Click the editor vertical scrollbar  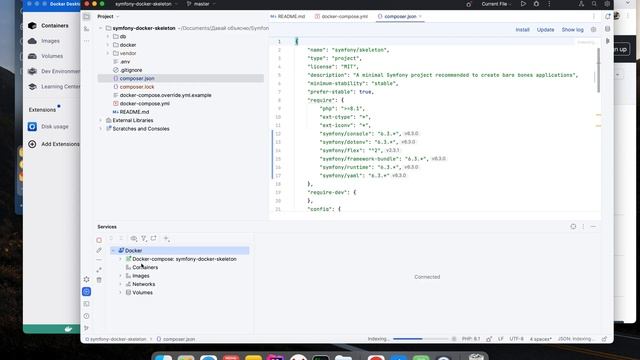[598, 70]
